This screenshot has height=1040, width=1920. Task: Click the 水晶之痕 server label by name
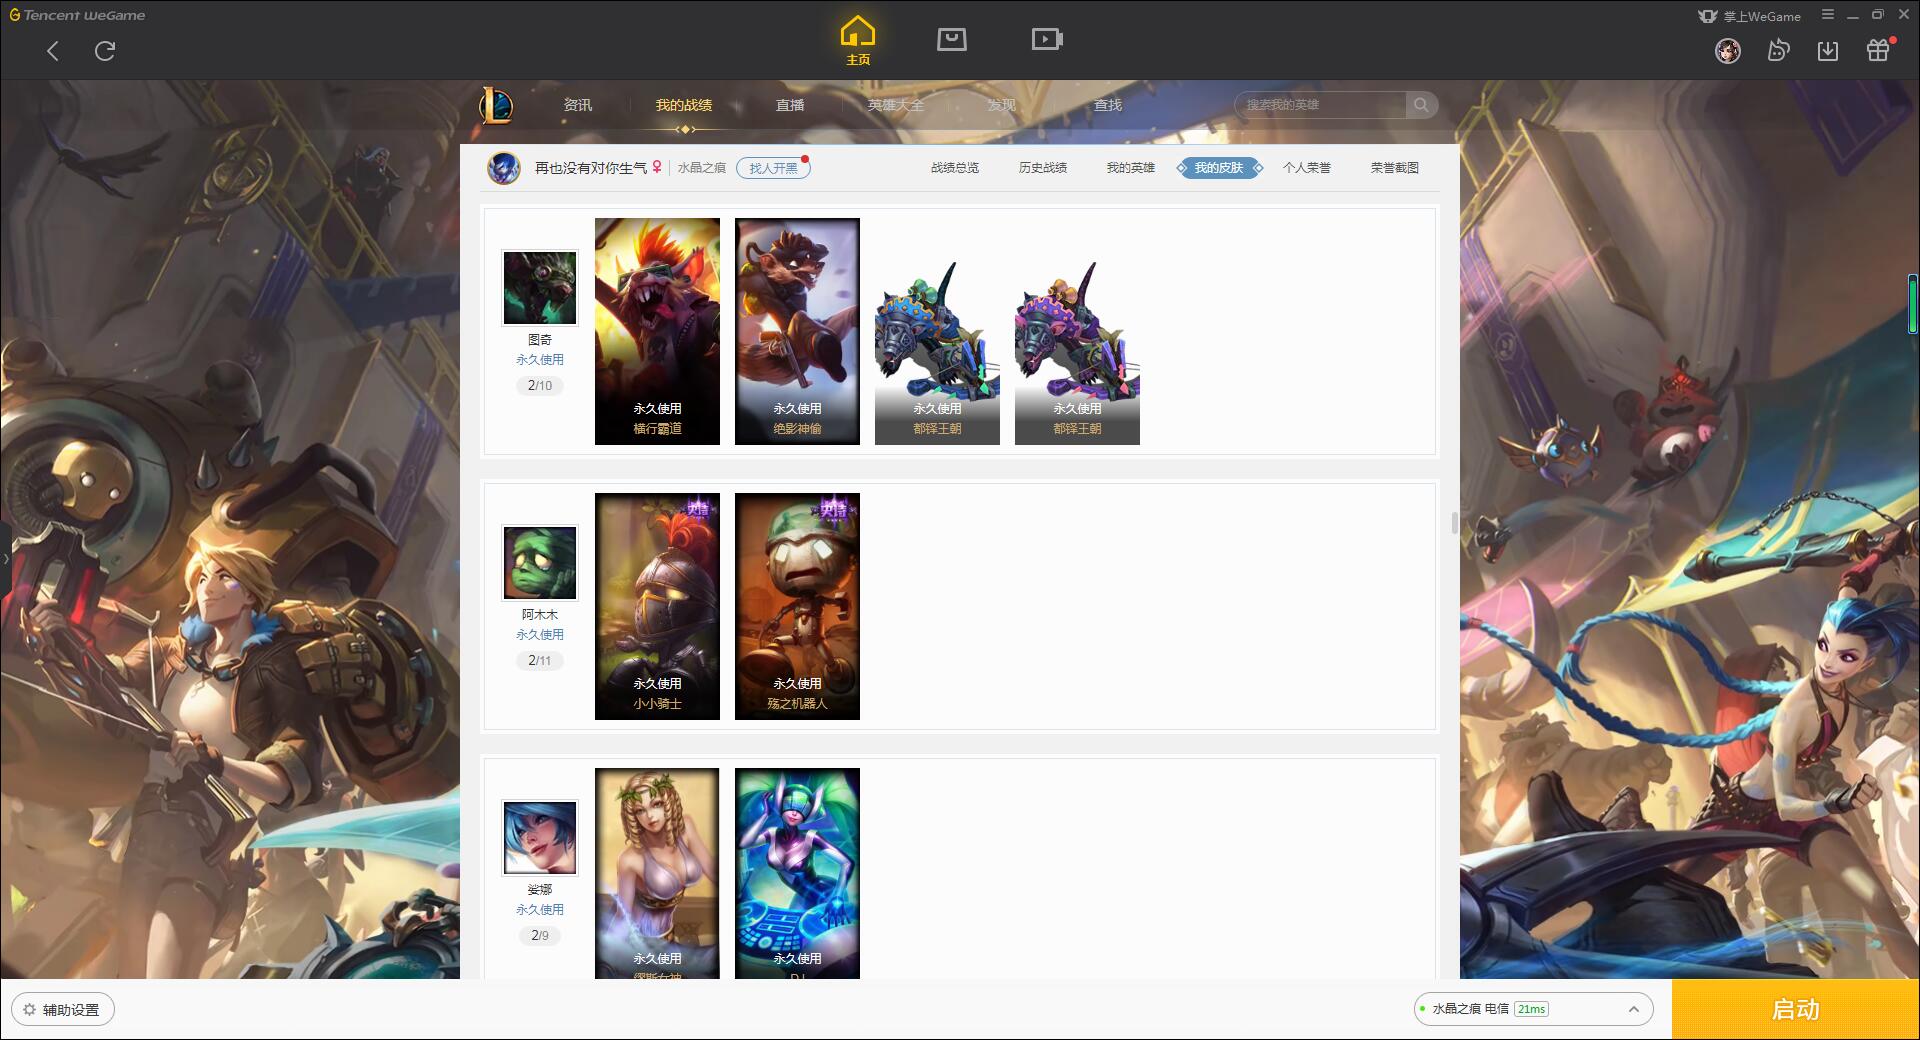pyautogui.click(x=701, y=168)
